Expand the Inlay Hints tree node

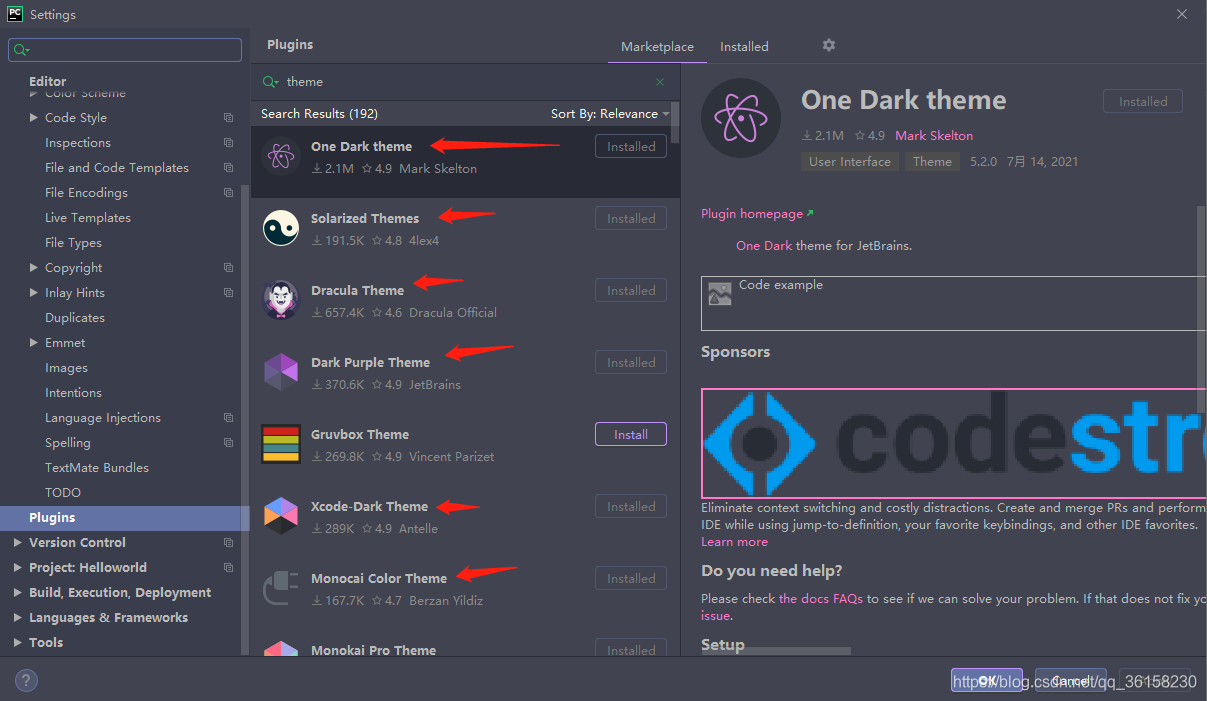coord(34,293)
